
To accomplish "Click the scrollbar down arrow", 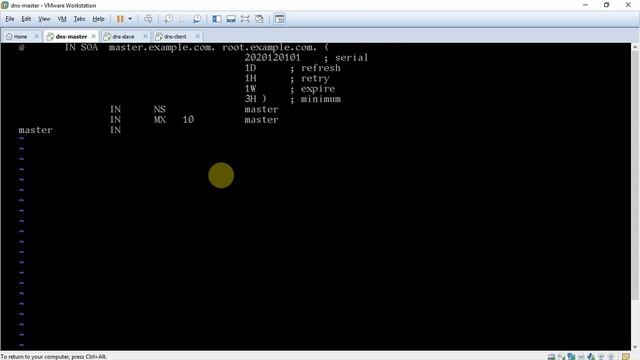I will pos(635,347).
